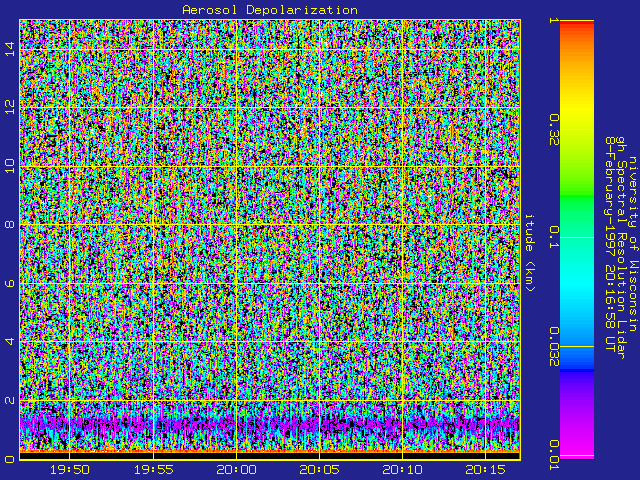The height and width of the screenshot is (480, 640).
Task: Select the 19:50 time axis label
Action: tap(69, 470)
